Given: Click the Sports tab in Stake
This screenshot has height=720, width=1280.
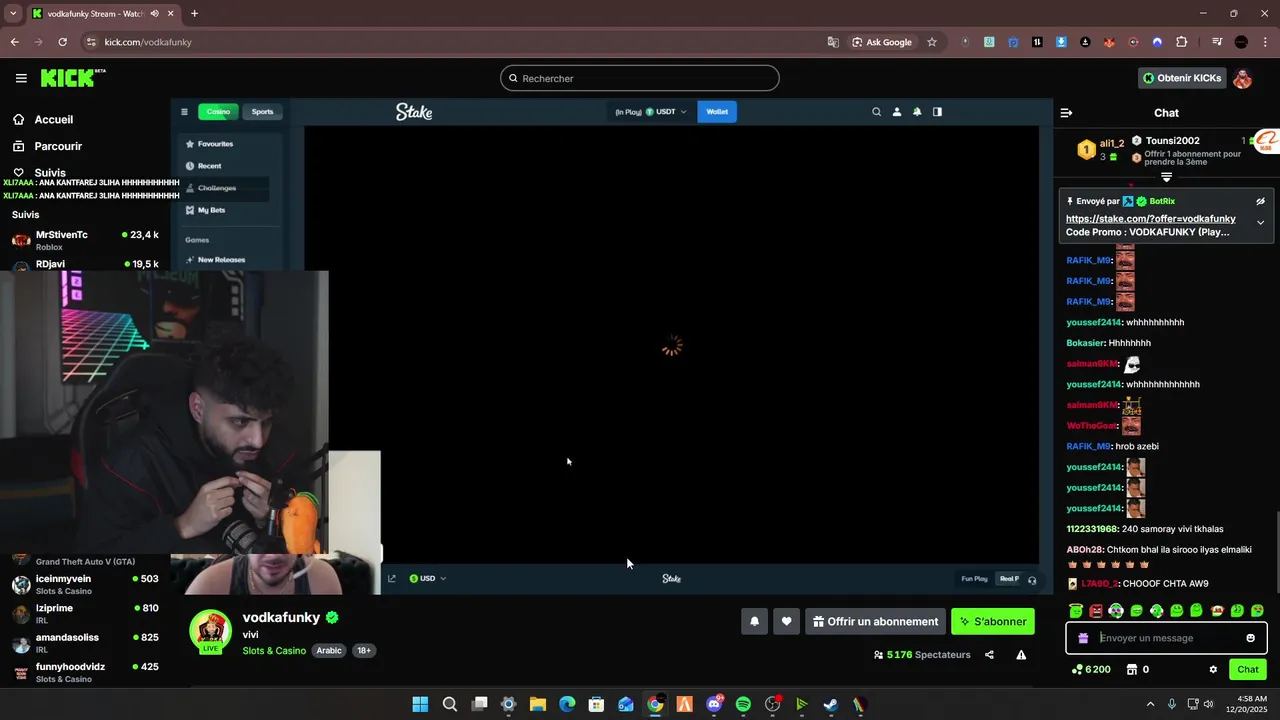Looking at the screenshot, I should [262, 112].
